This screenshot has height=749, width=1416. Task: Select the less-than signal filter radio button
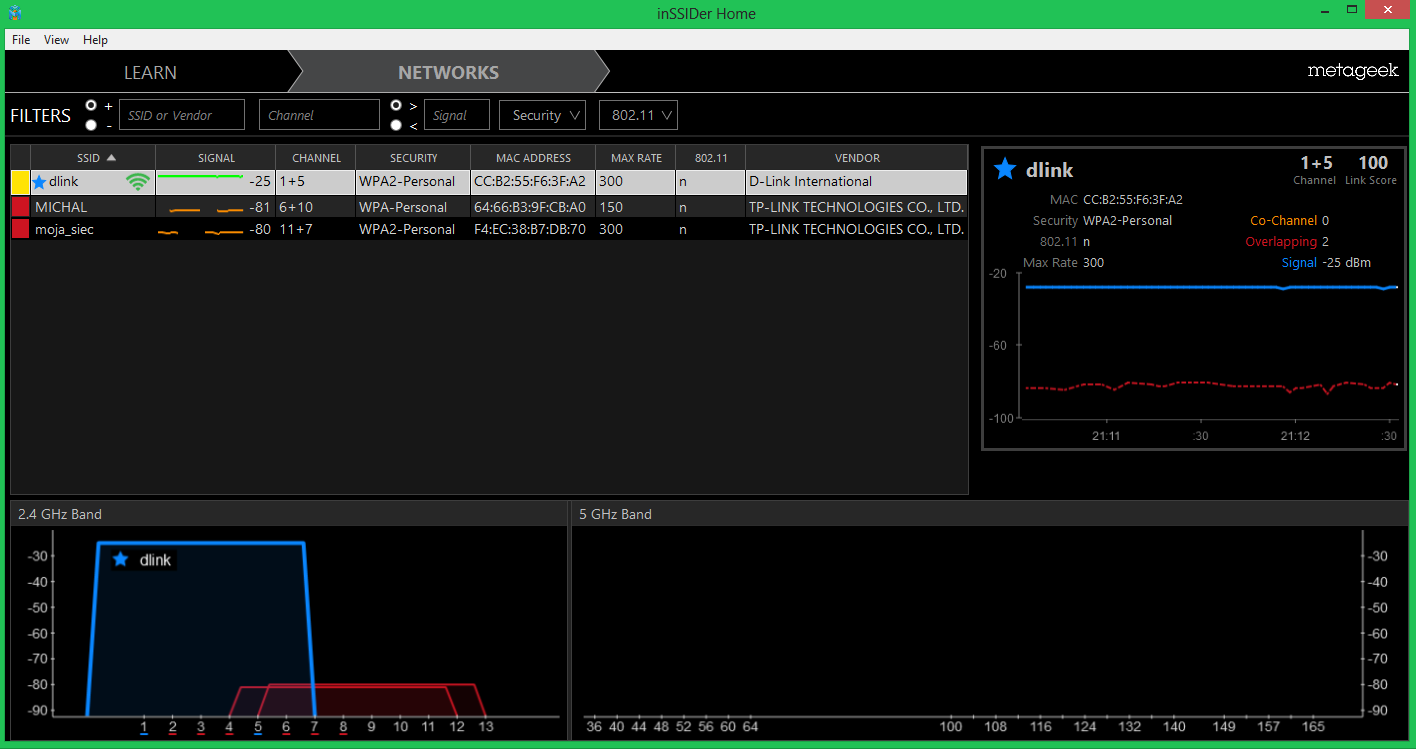(396, 125)
